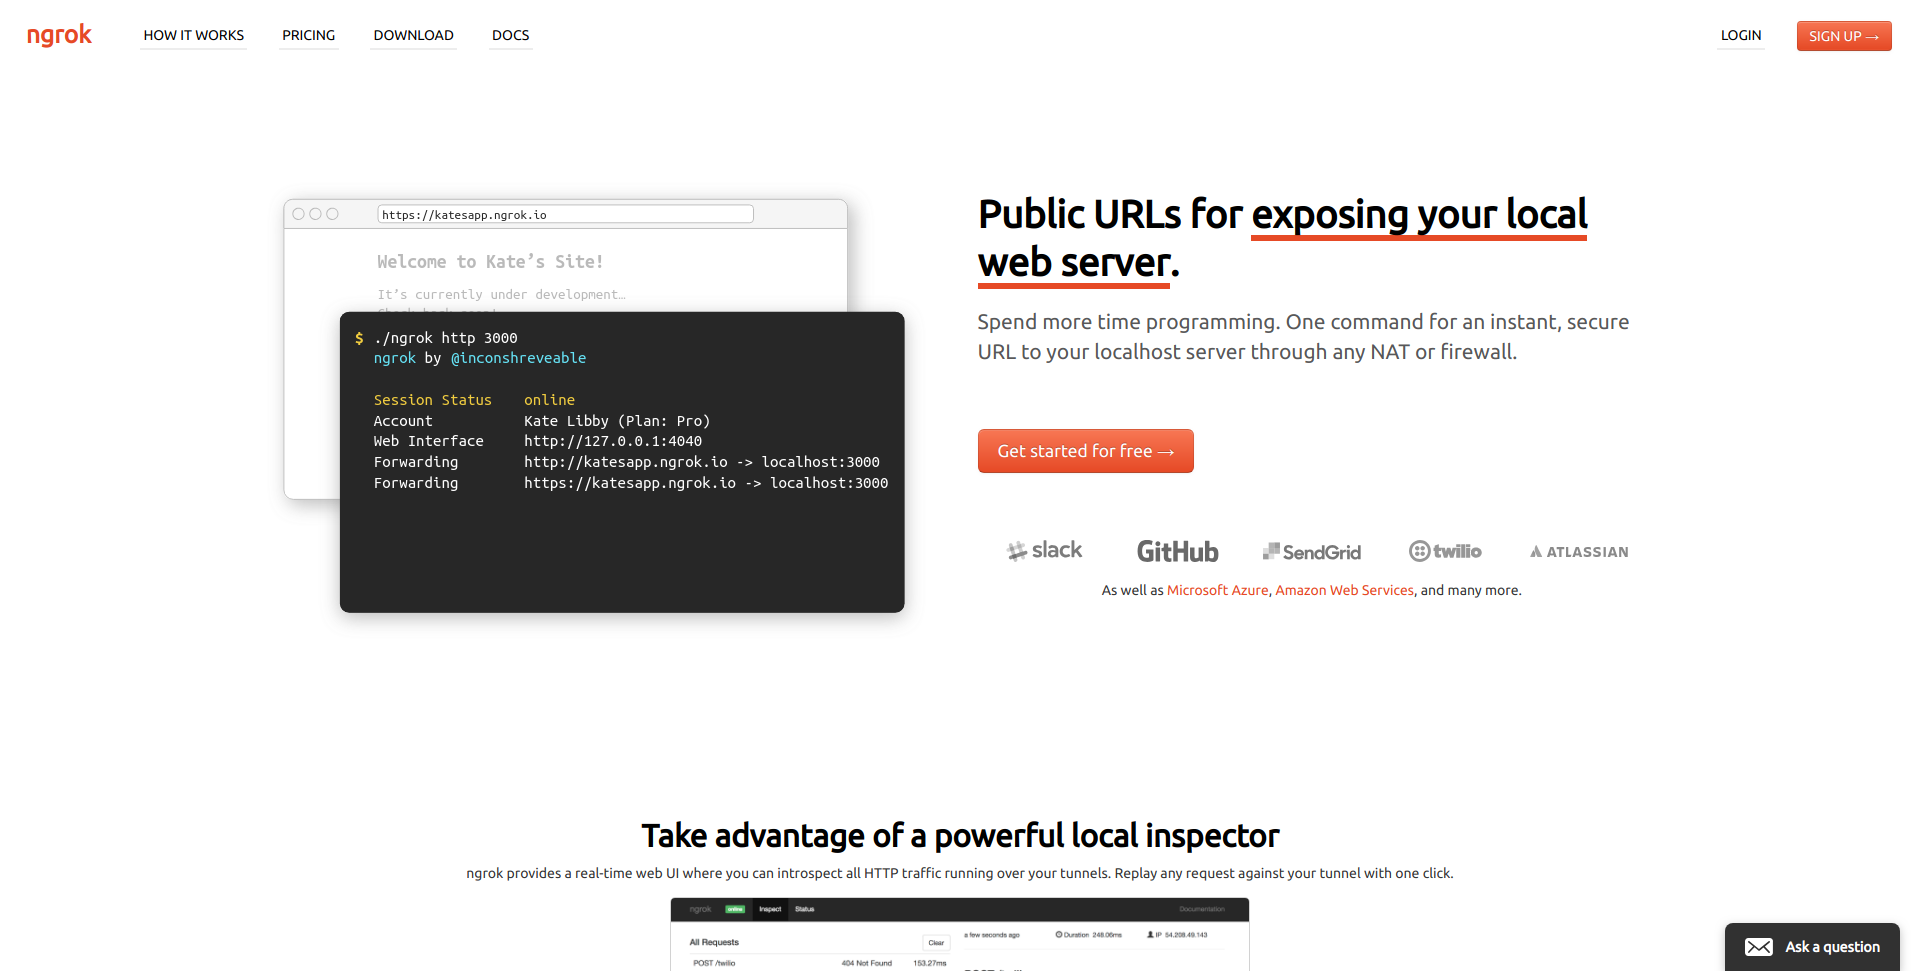
Task: Click the Slack logo
Action: pos(1045,551)
